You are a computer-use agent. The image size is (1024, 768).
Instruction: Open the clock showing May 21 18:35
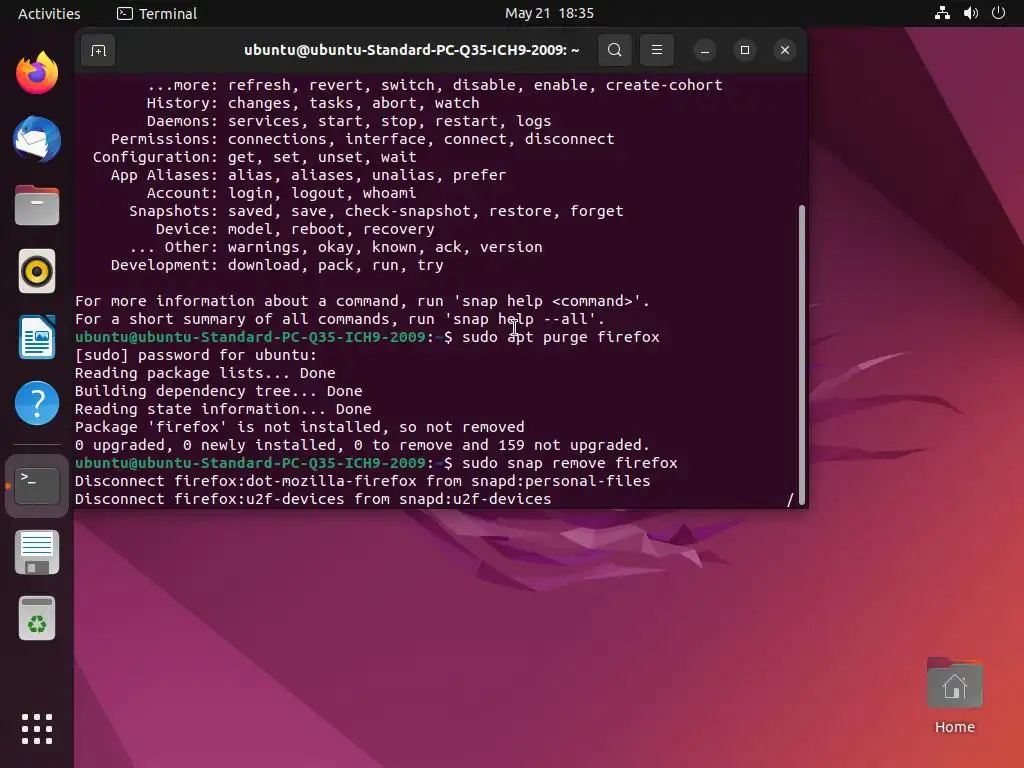click(549, 13)
